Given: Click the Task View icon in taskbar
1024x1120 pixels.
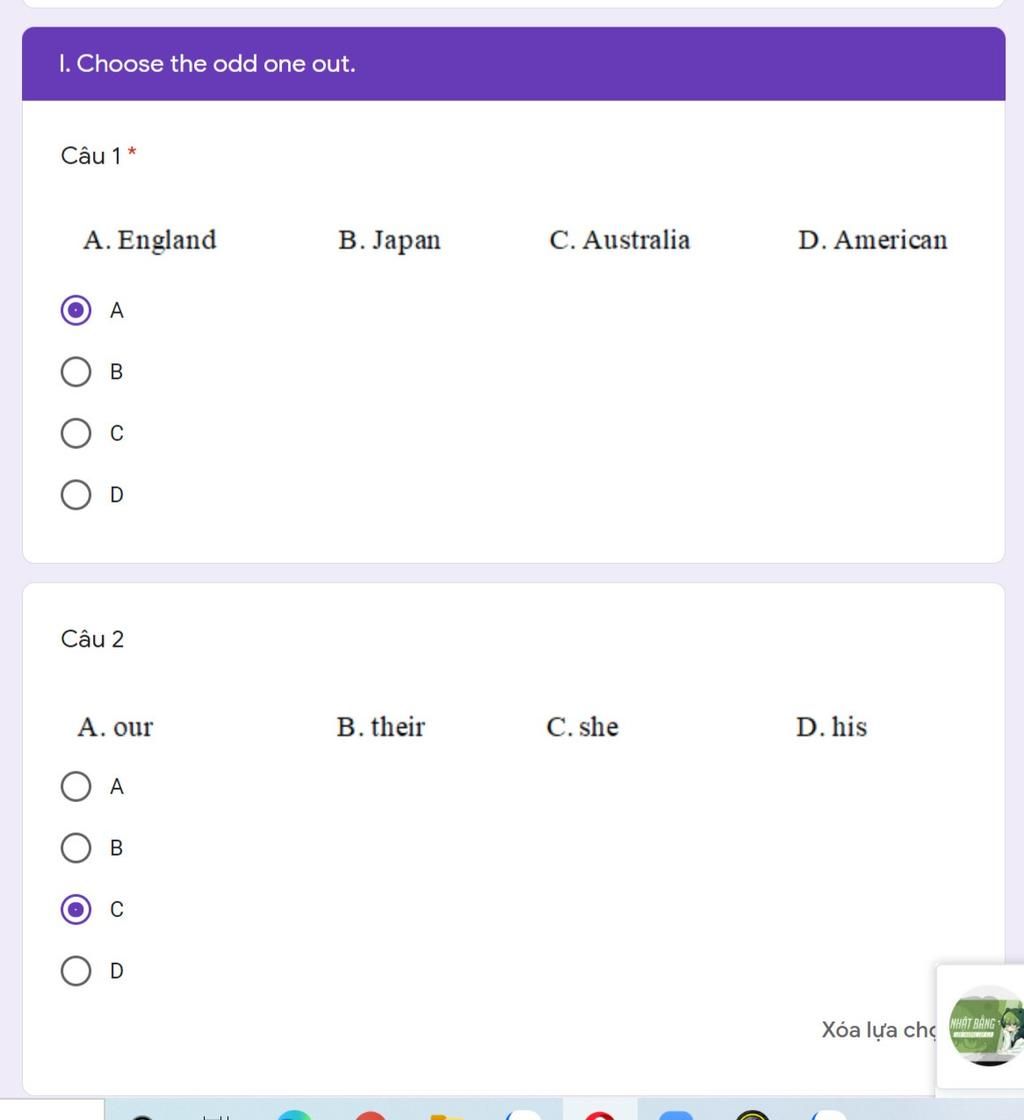Looking at the screenshot, I should pyautogui.click(x=216, y=1116).
